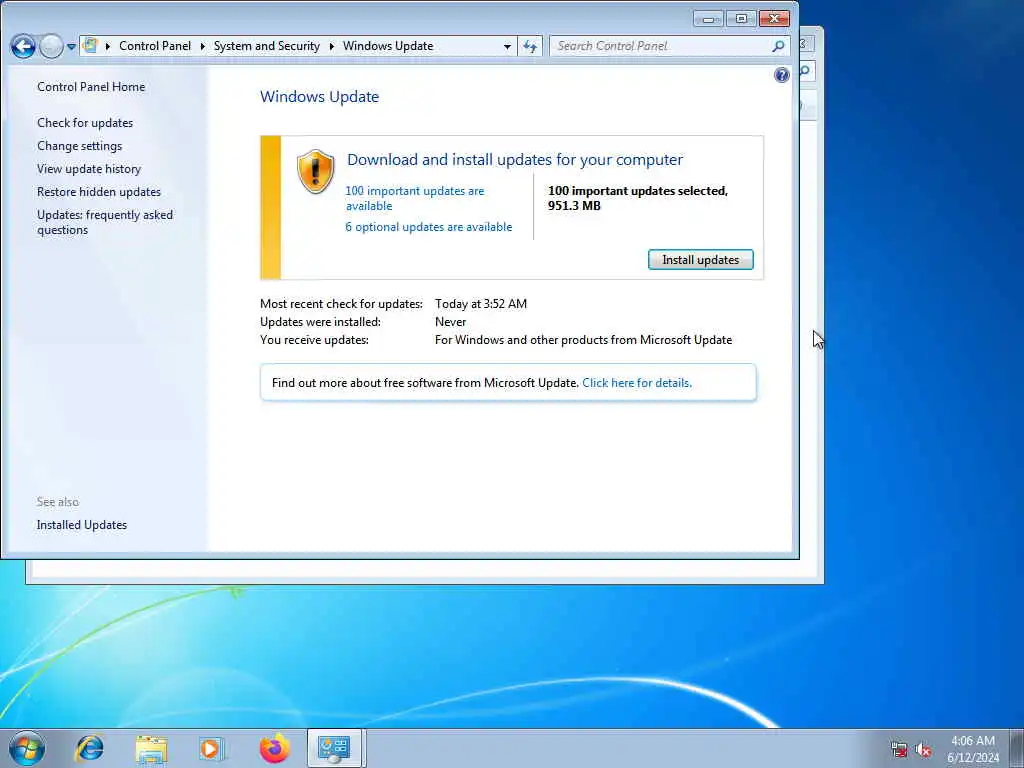Launch Internet Explorer from taskbar

[x=89, y=748]
